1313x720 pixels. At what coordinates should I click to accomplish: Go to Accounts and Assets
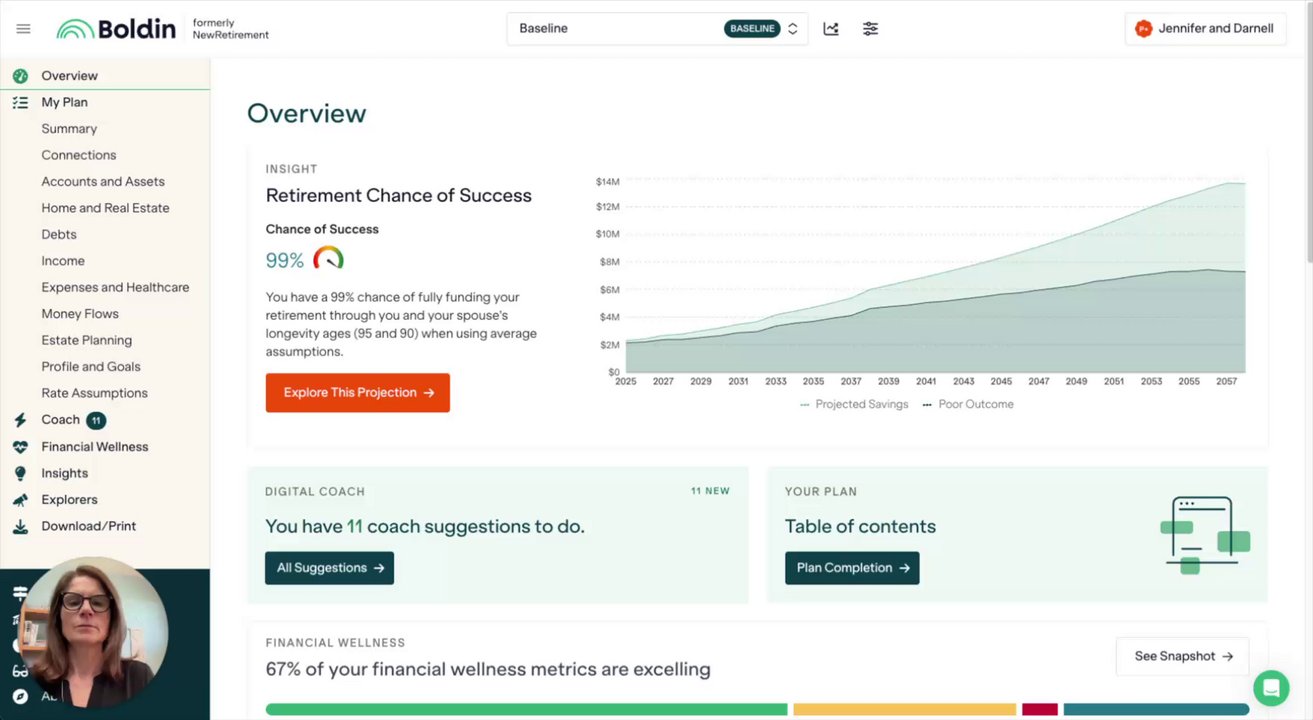click(x=103, y=182)
